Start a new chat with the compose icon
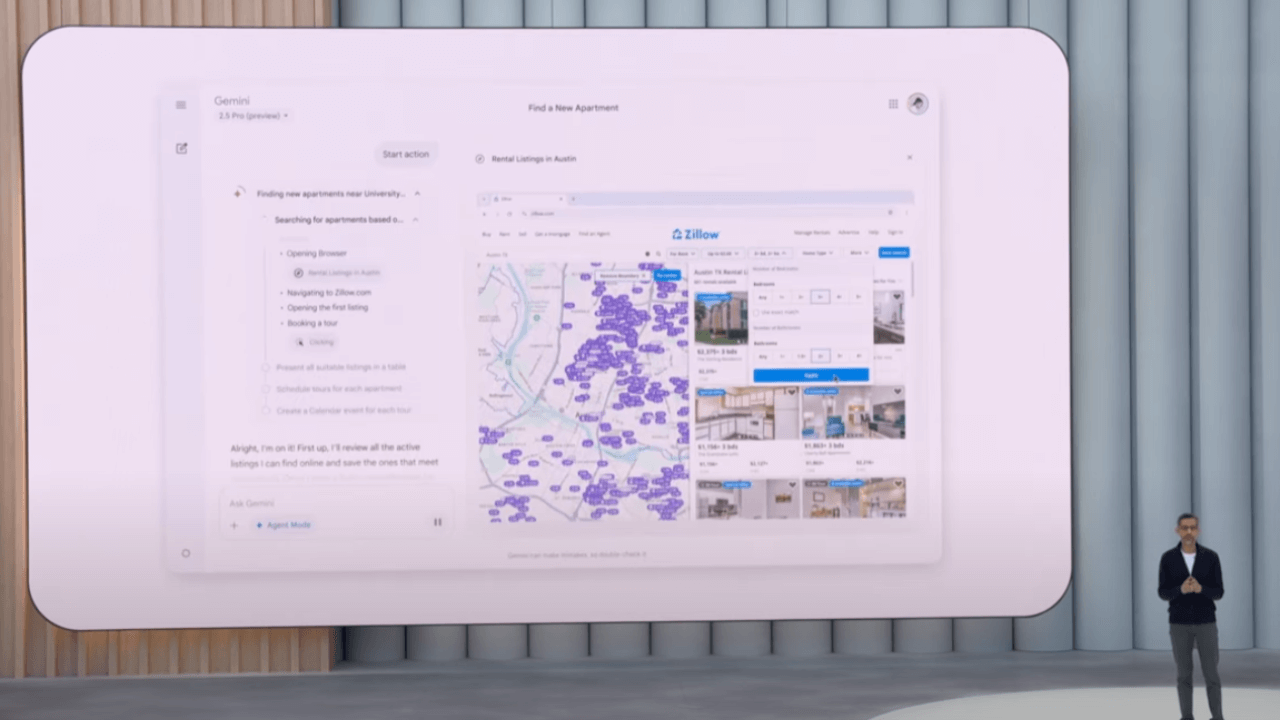 (x=181, y=148)
